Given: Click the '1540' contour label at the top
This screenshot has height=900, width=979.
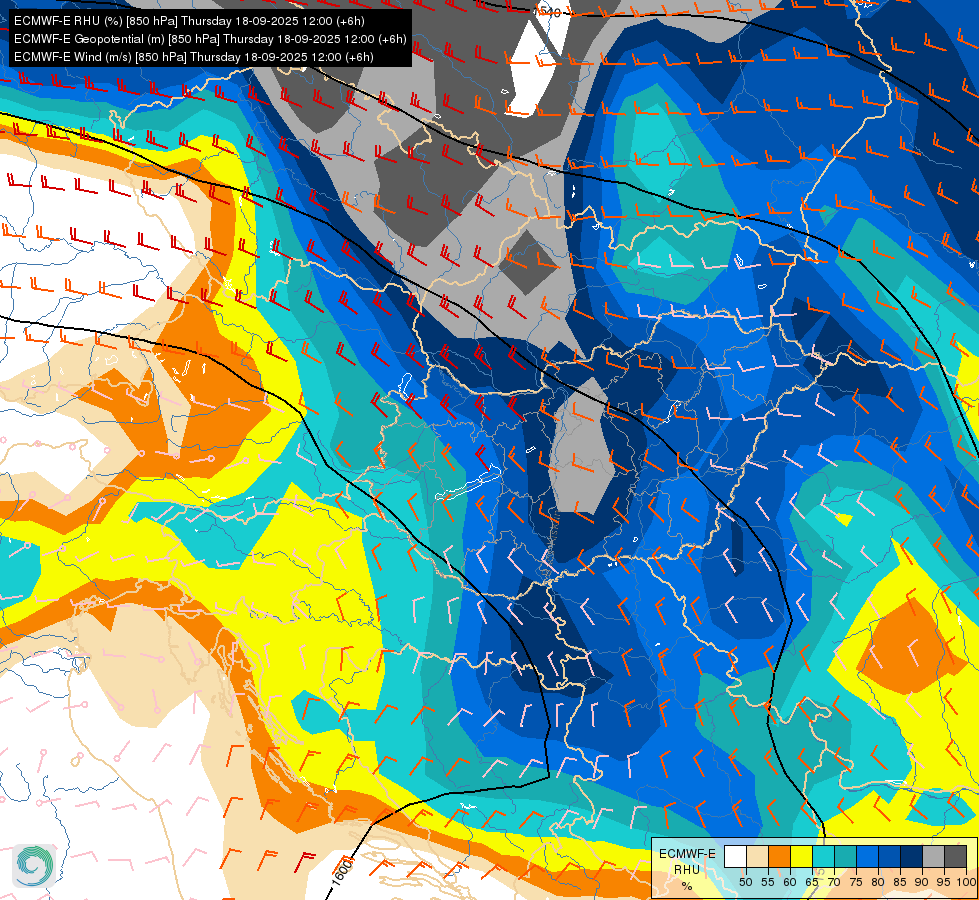Looking at the screenshot, I should 549,11.
